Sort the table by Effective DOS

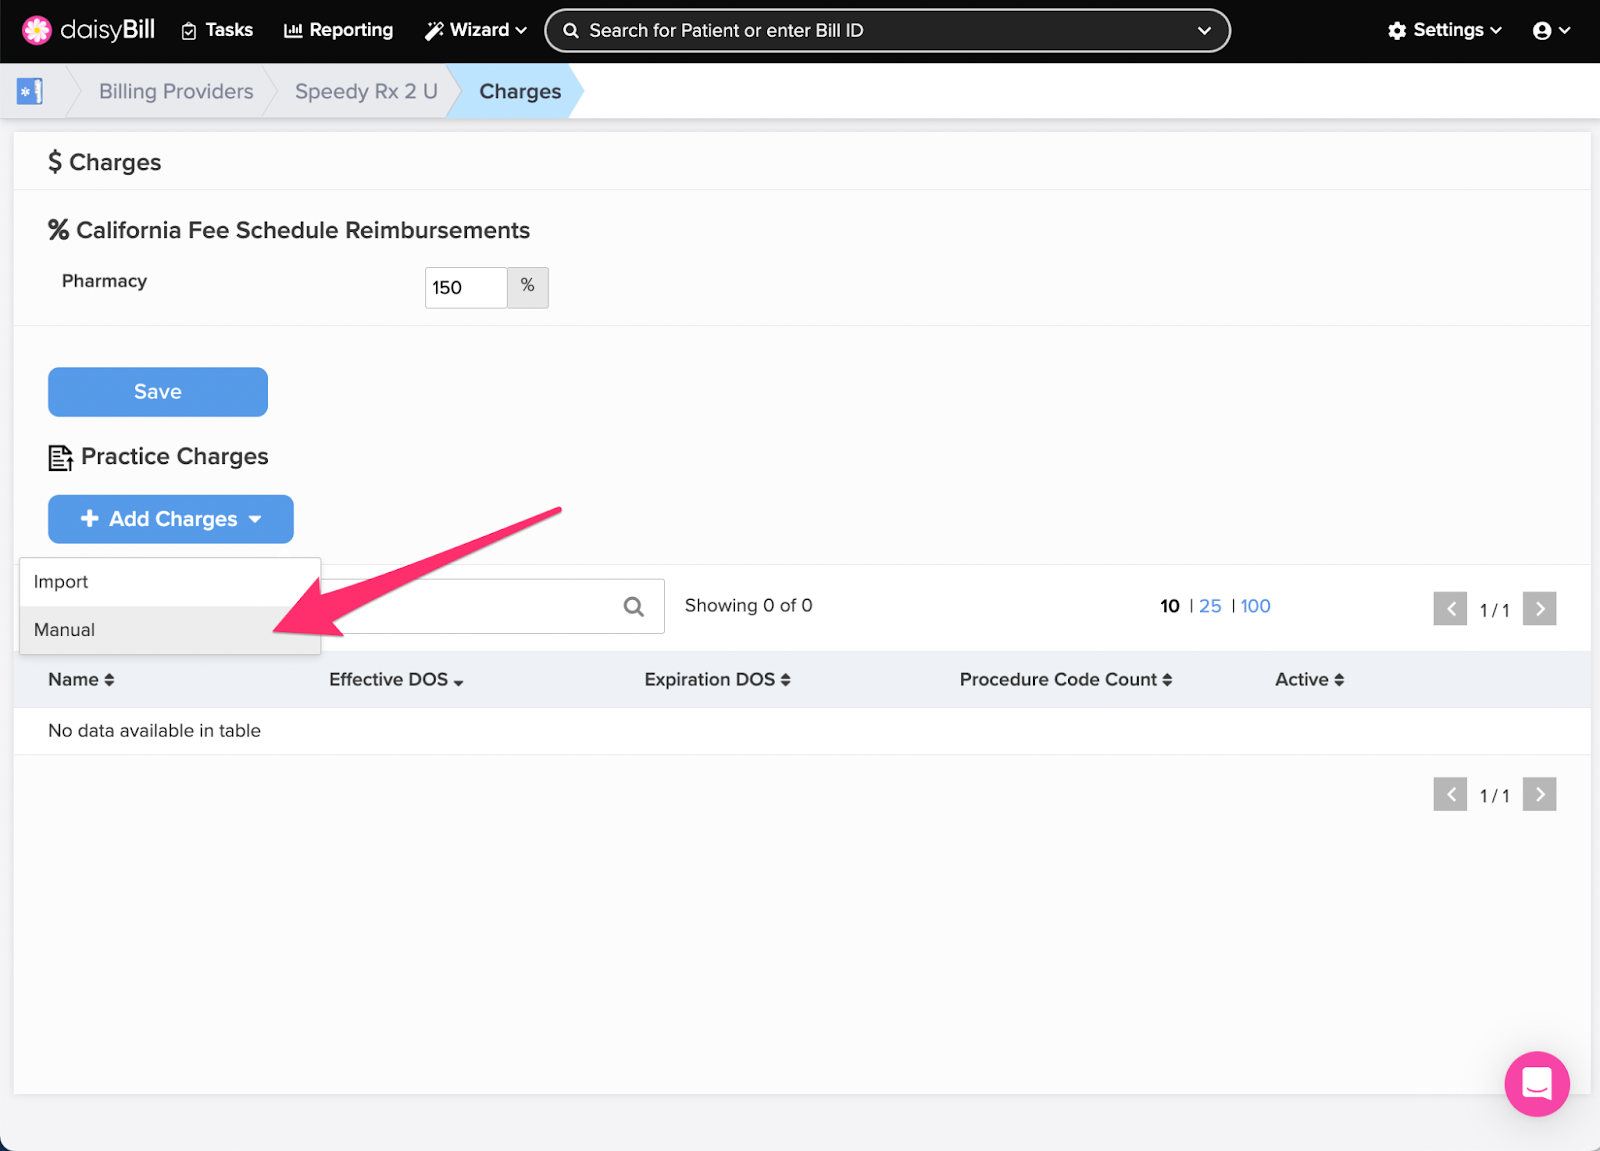[396, 679]
